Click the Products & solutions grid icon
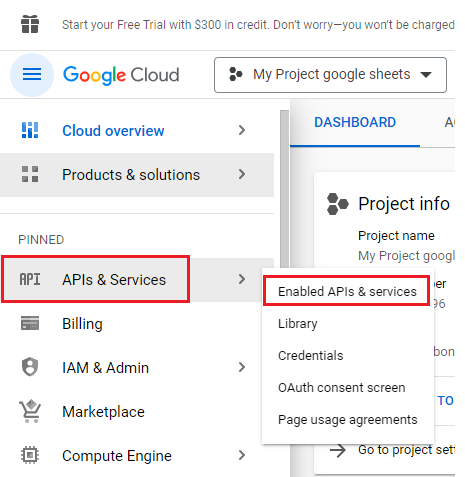The image size is (465, 477). (x=30, y=174)
